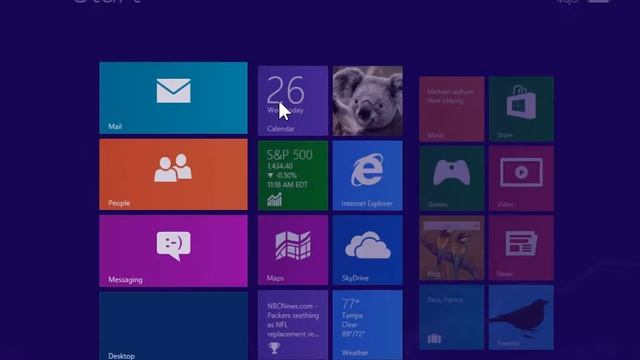The image size is (640, 360).
Task: Open the Music tile now playing
Action: click(x=452, y=109)
